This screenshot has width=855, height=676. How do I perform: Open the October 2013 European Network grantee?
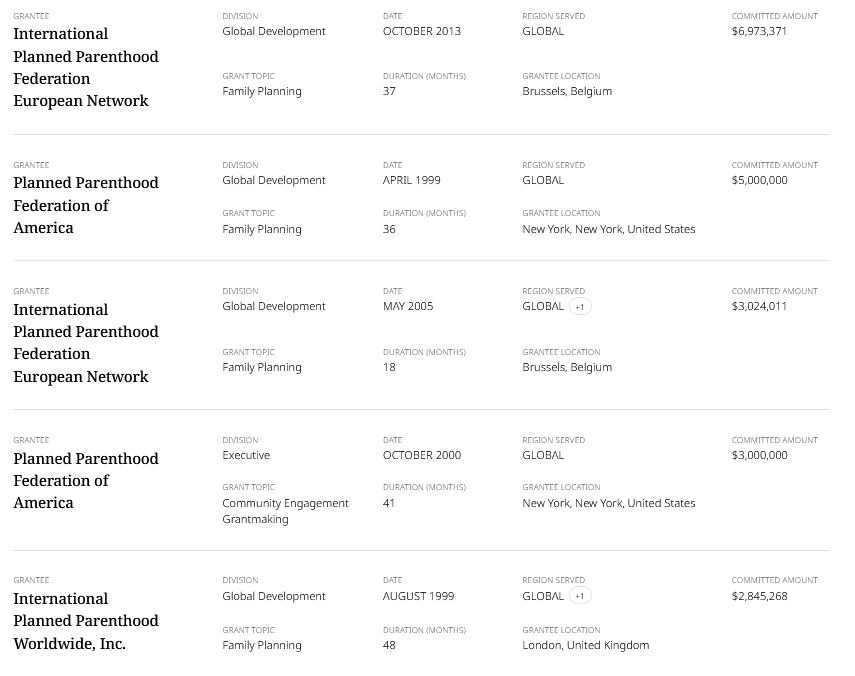tap(86, 67)
